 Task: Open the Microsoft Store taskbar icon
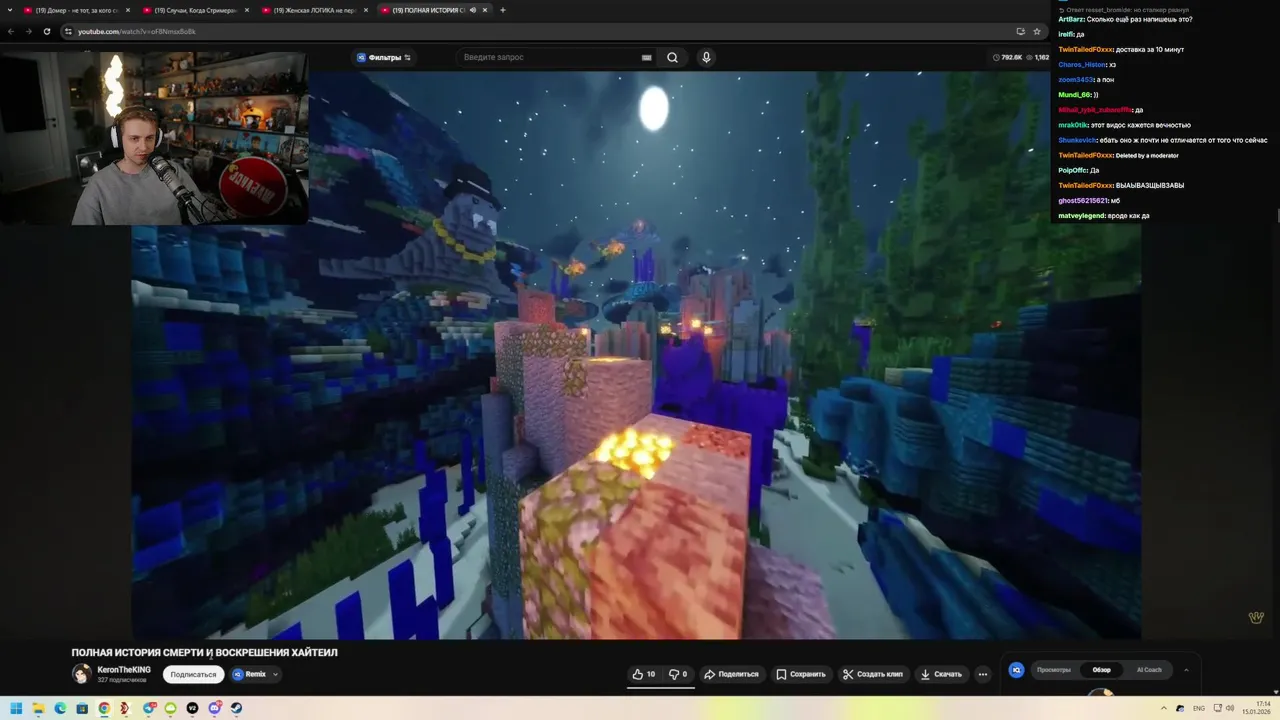pyautogui.click(x=82, y=708)
